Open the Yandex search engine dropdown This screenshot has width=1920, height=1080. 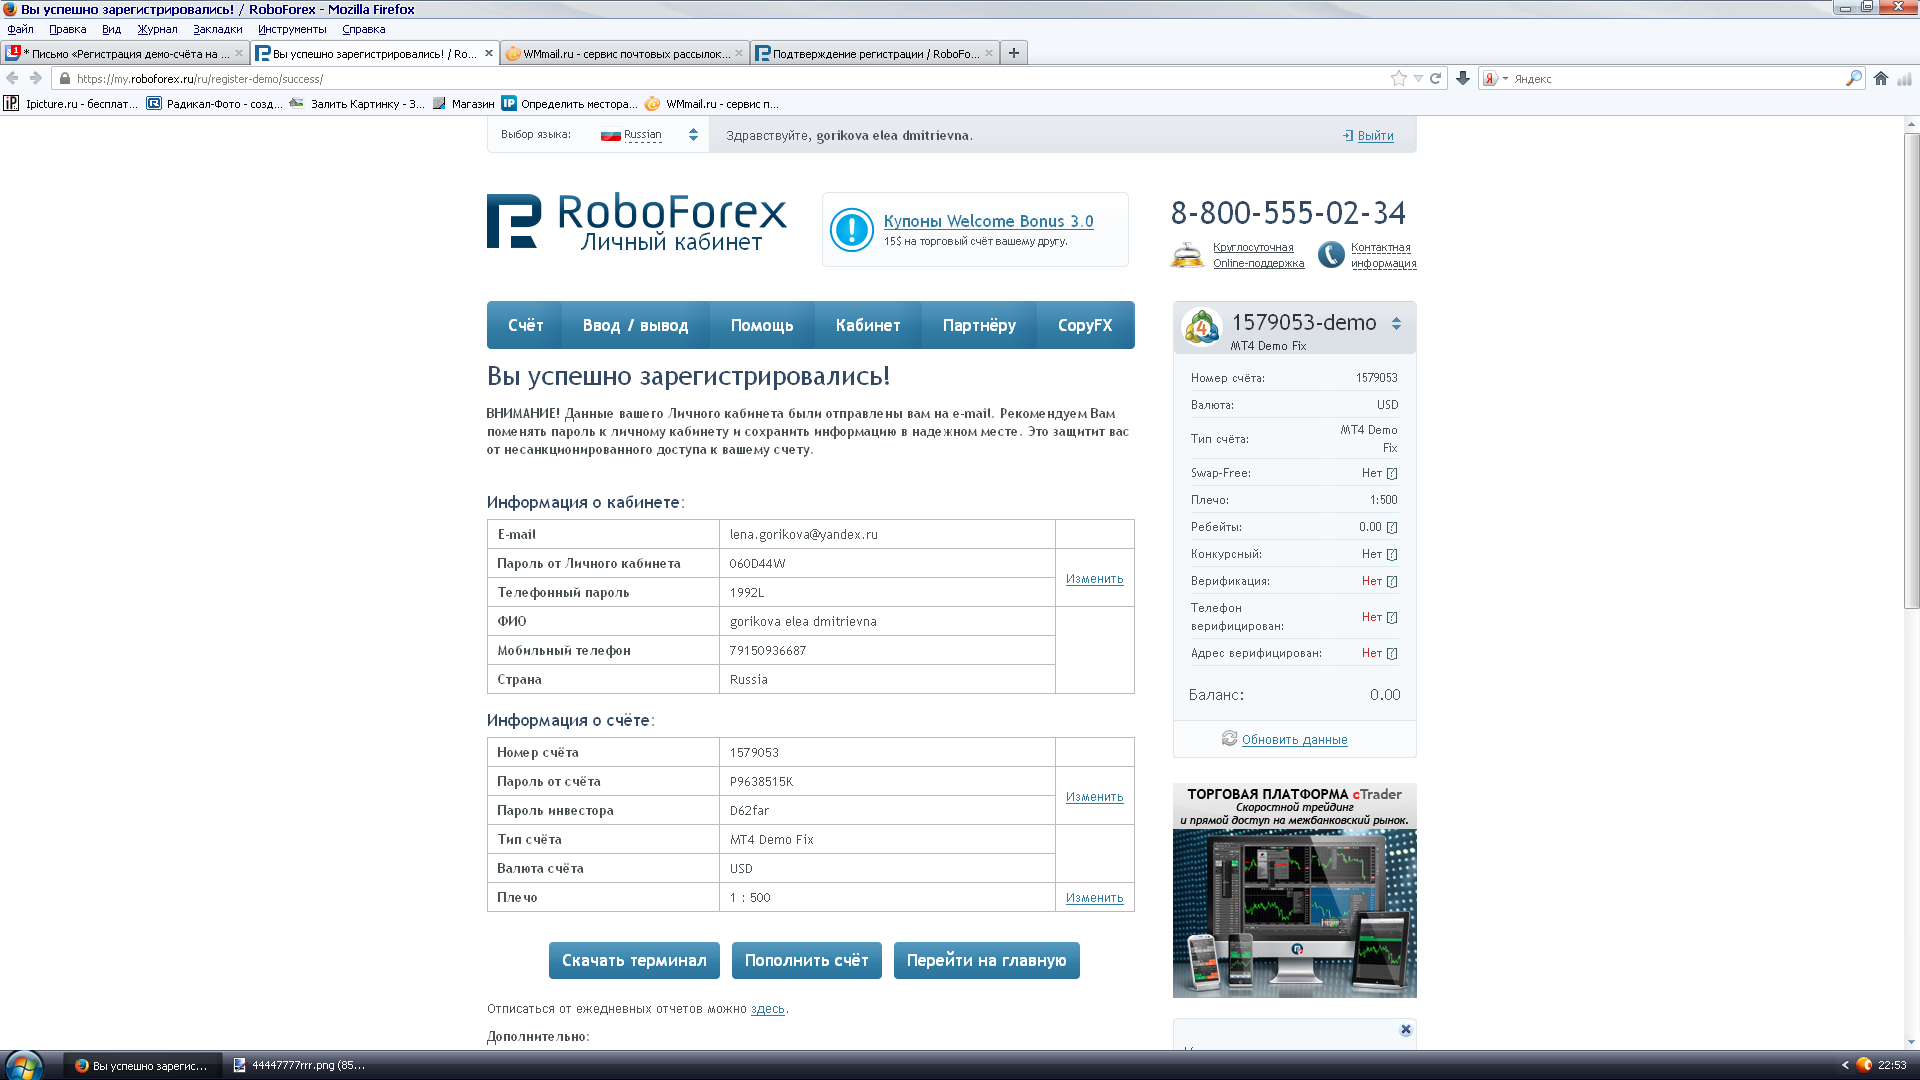coord(1494,79)
